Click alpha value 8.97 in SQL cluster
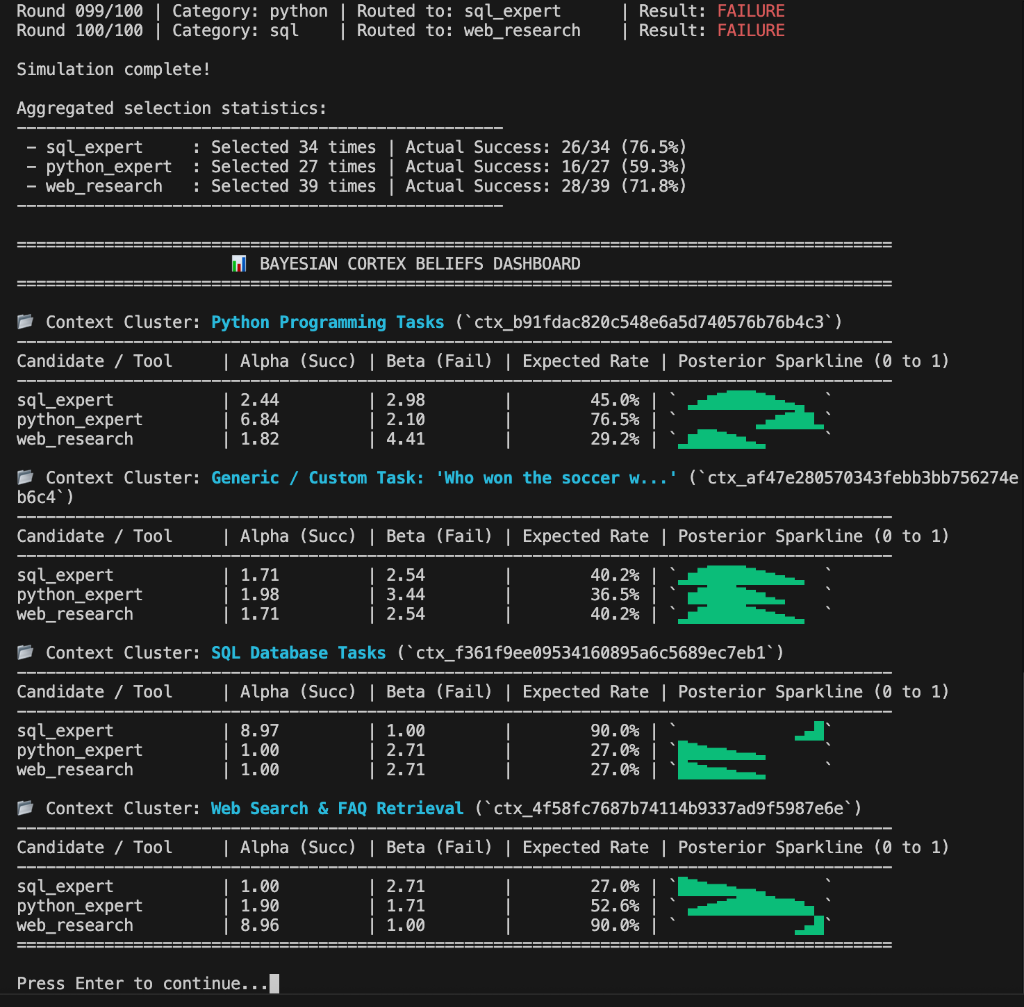 (x=259, y=731)
